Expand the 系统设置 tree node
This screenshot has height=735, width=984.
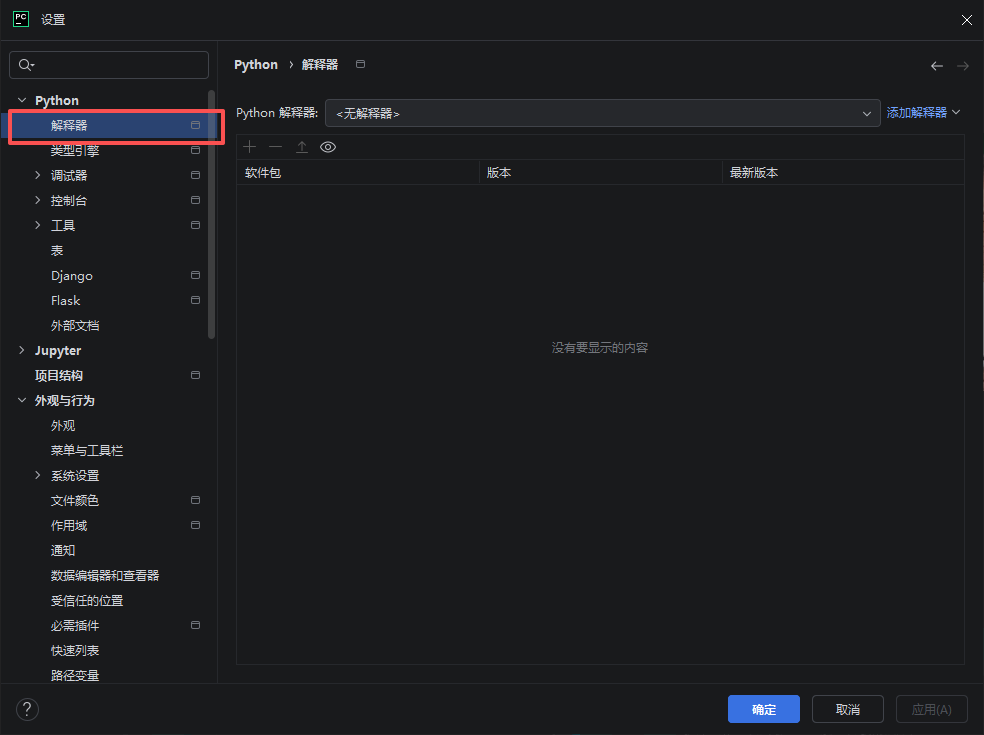[x=38, y=475]
